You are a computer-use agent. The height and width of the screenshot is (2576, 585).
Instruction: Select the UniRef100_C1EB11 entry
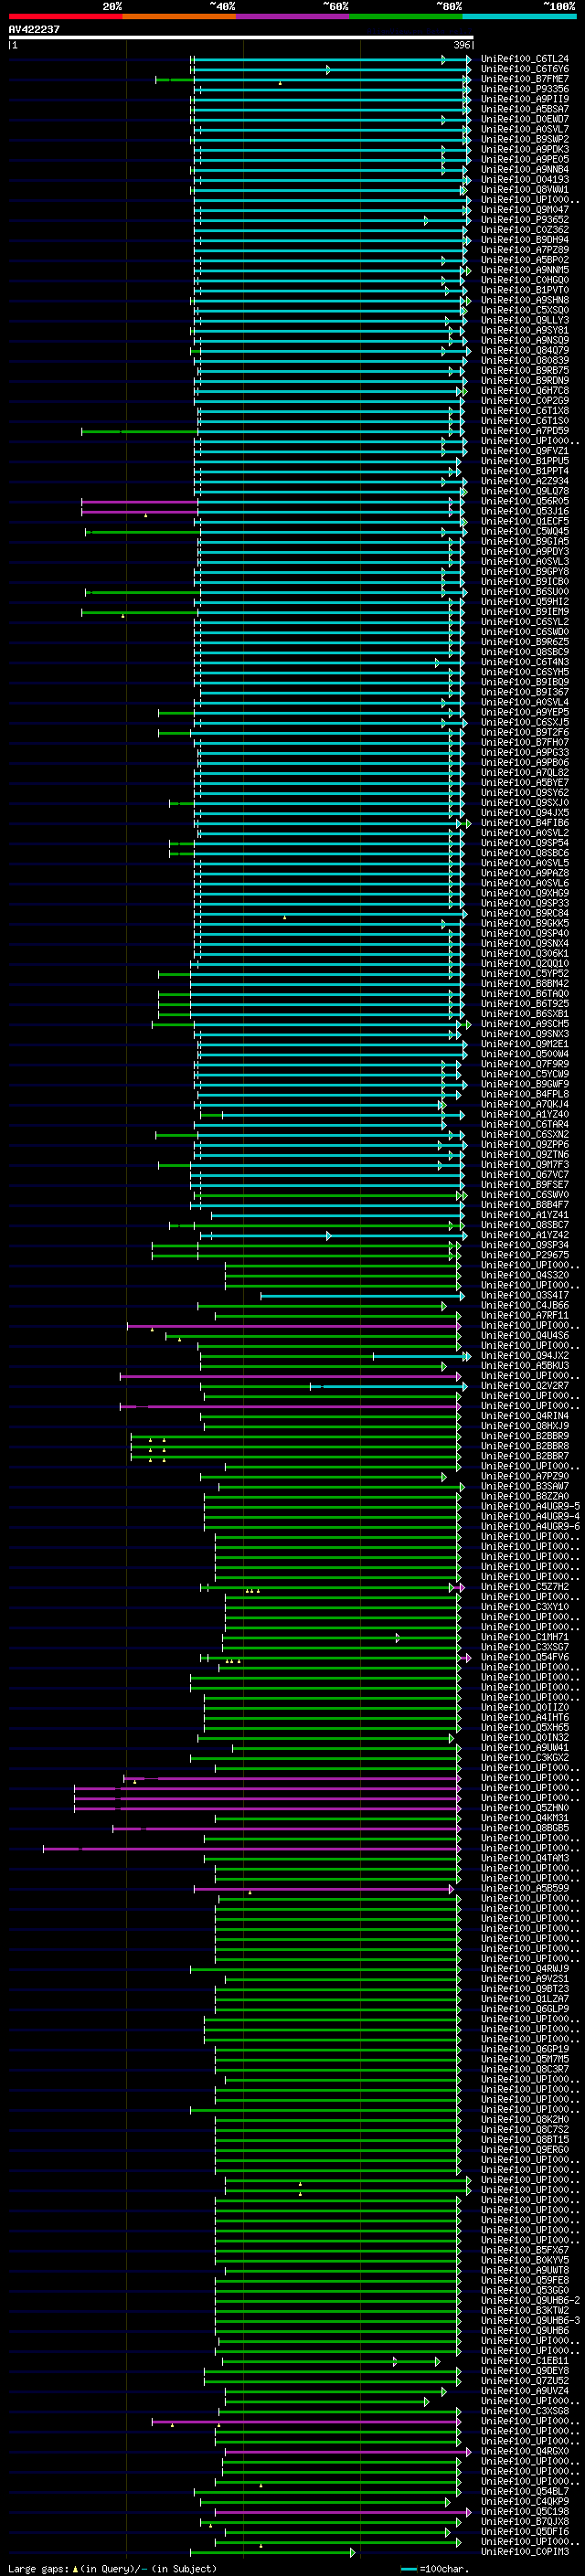(524, 2361)
